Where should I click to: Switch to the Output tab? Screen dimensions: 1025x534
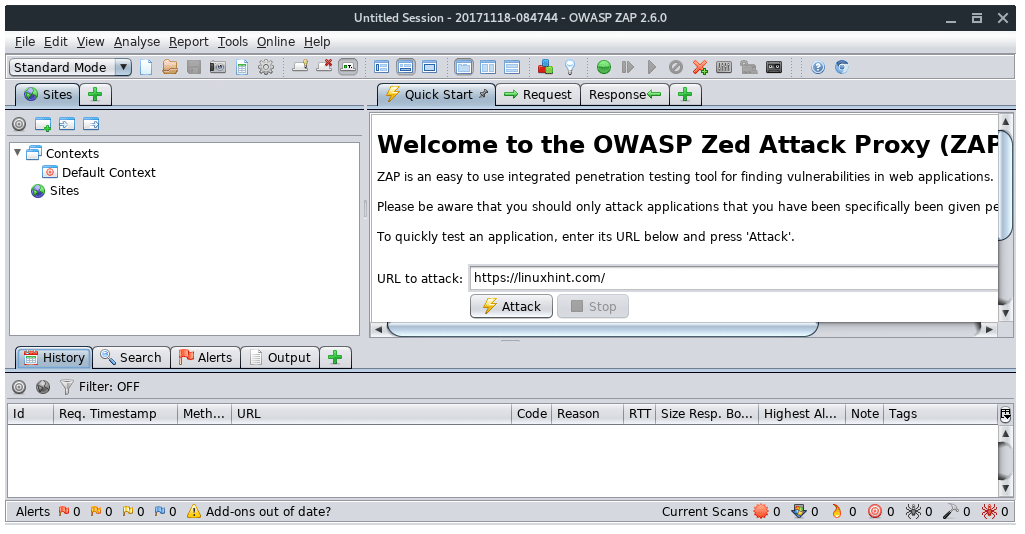click(x=280, y=358)
